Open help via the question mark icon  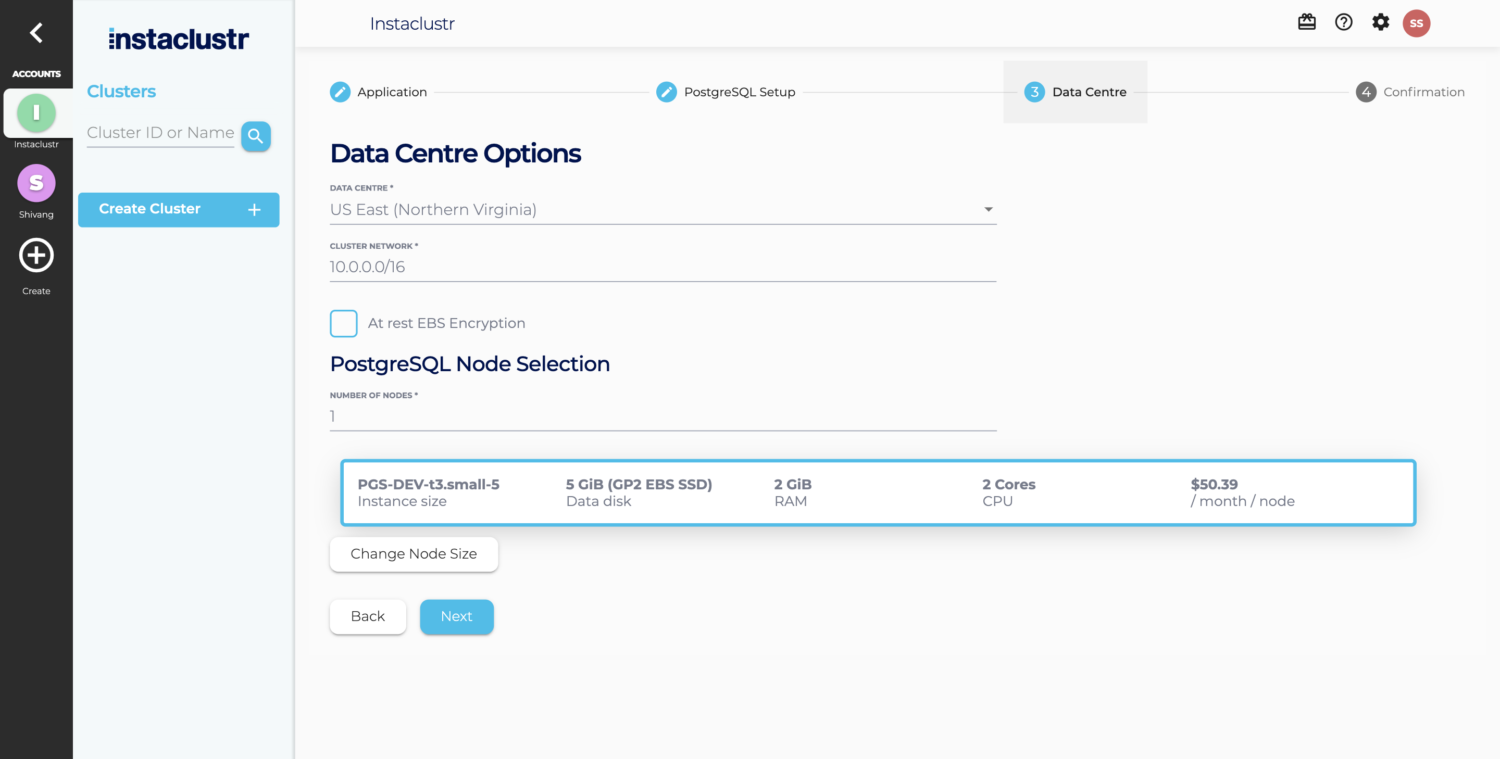1343,21
